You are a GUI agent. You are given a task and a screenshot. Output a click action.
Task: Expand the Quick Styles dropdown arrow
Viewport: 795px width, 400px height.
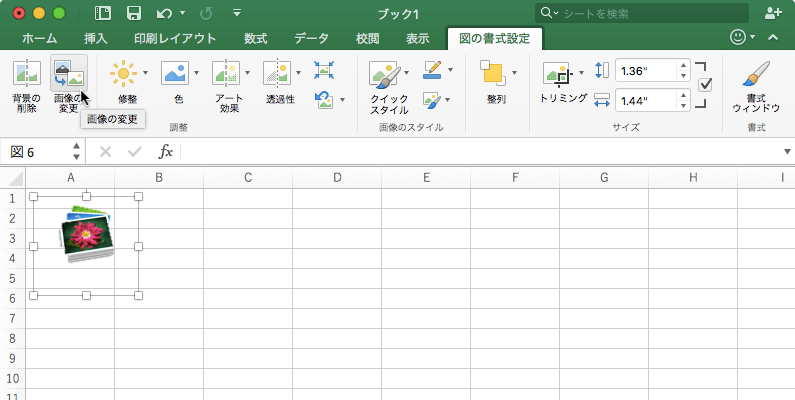pyautogui.click(x=407, y=73)
